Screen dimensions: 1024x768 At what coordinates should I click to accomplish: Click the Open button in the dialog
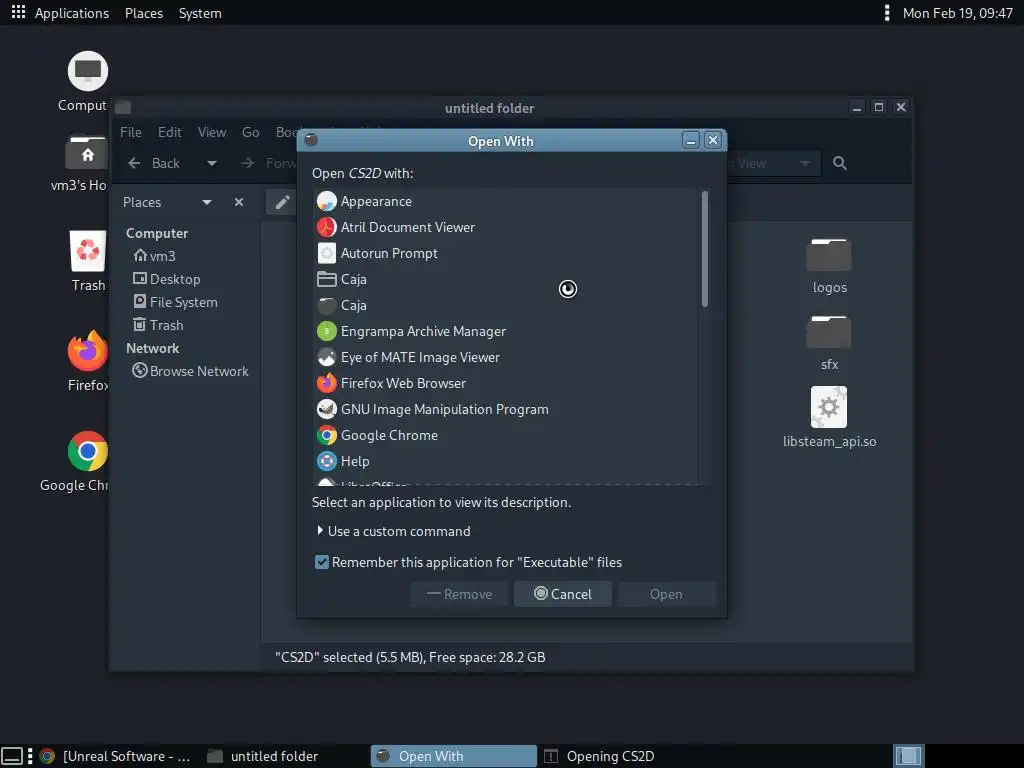pyautogui.click(x=667, y=594)
